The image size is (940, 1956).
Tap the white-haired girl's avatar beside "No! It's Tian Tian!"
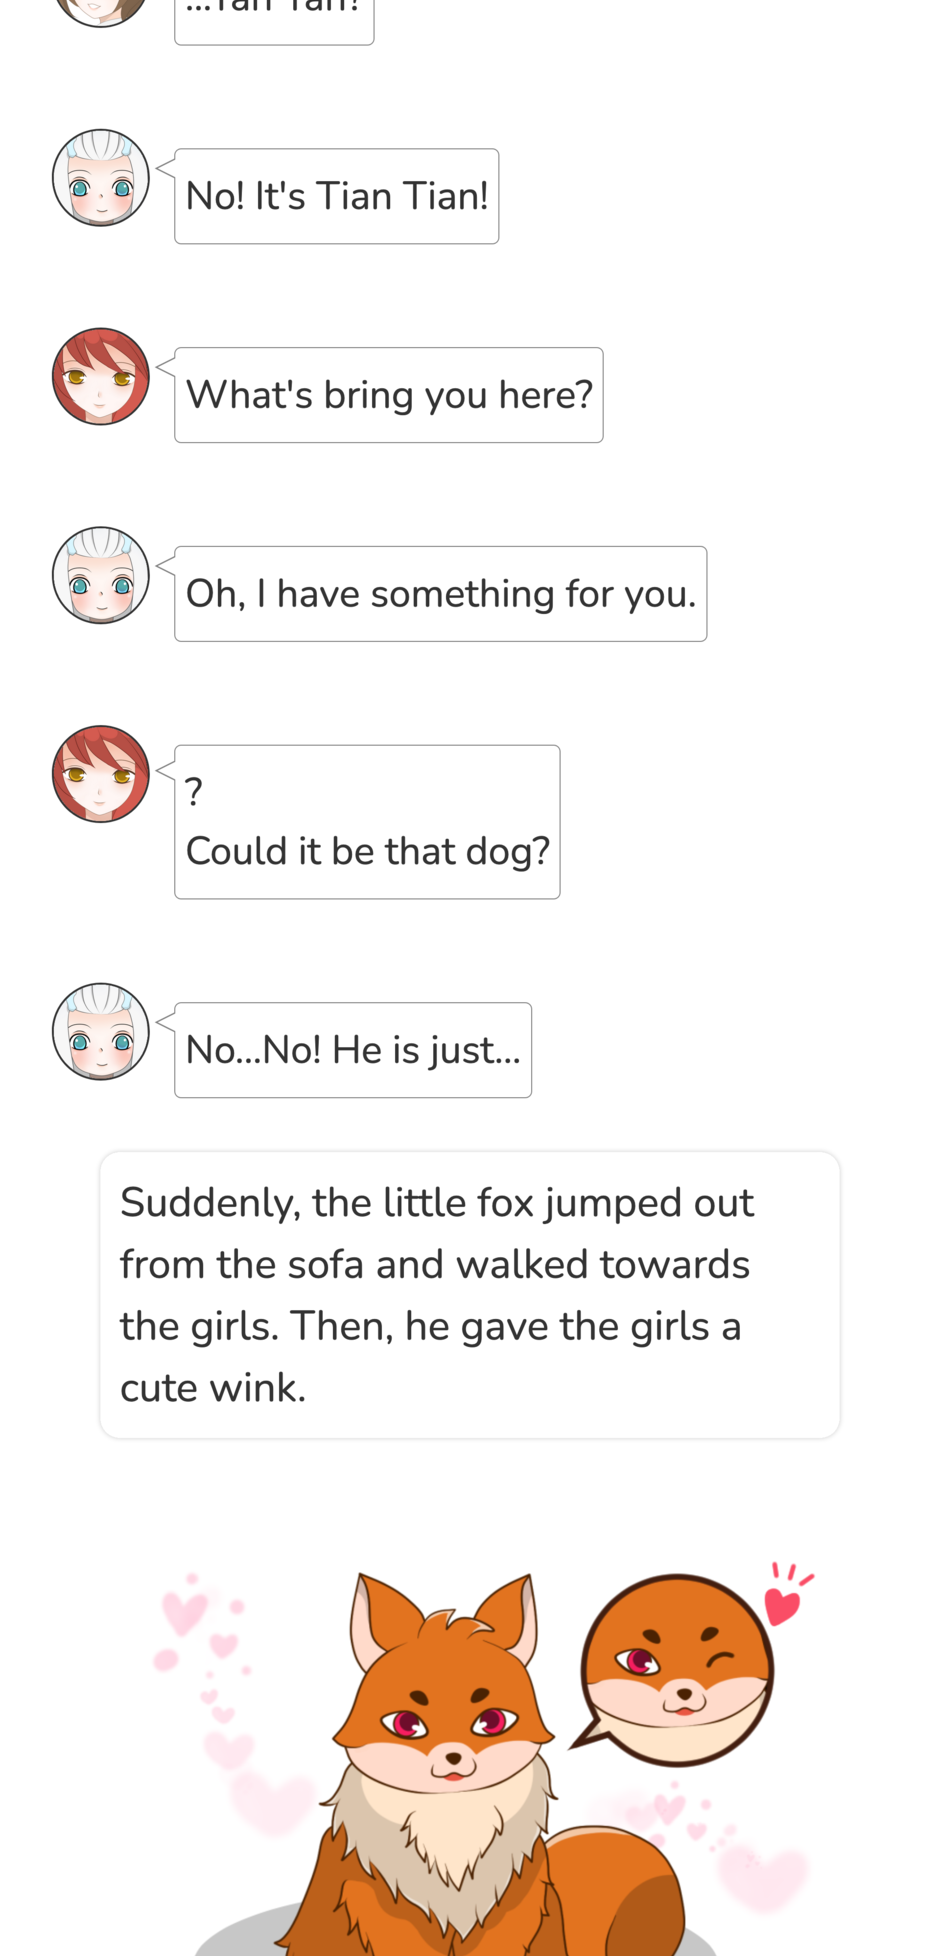101,178
